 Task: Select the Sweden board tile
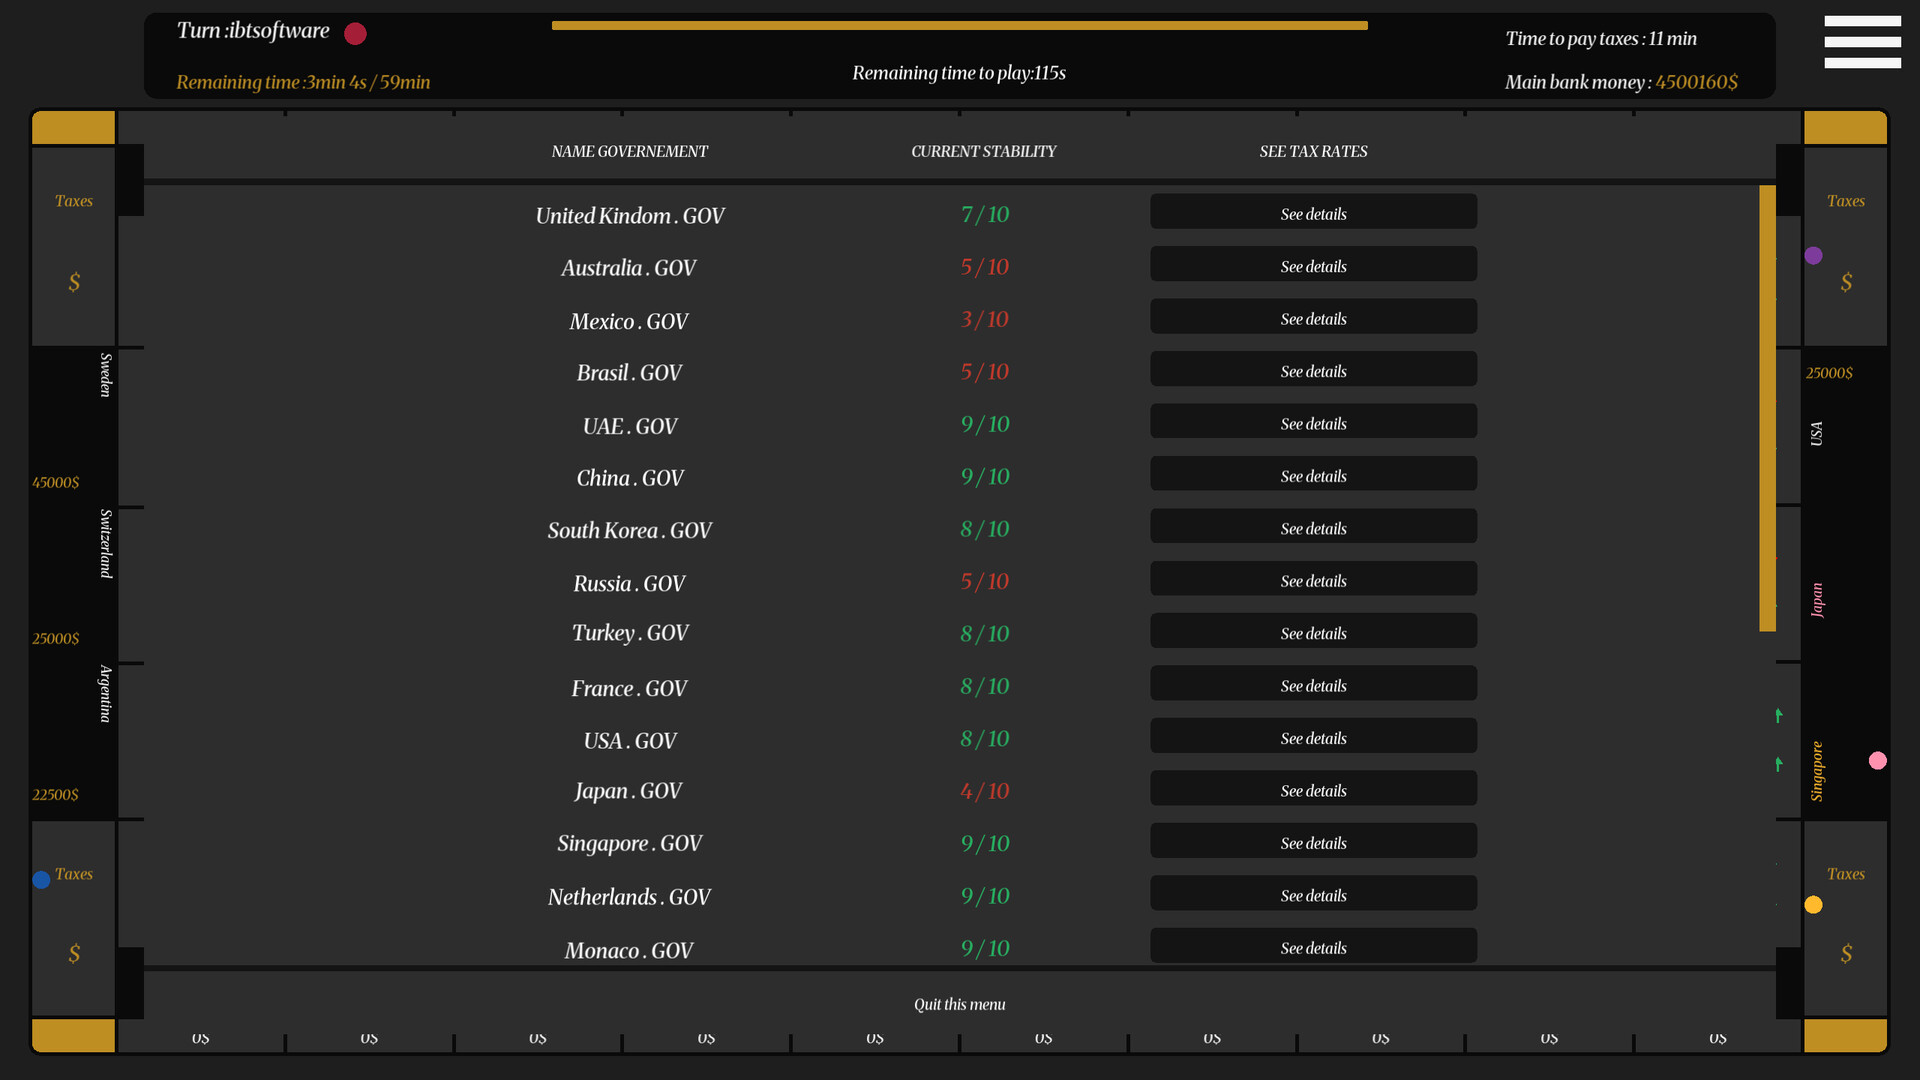click(x=74, y=425)
